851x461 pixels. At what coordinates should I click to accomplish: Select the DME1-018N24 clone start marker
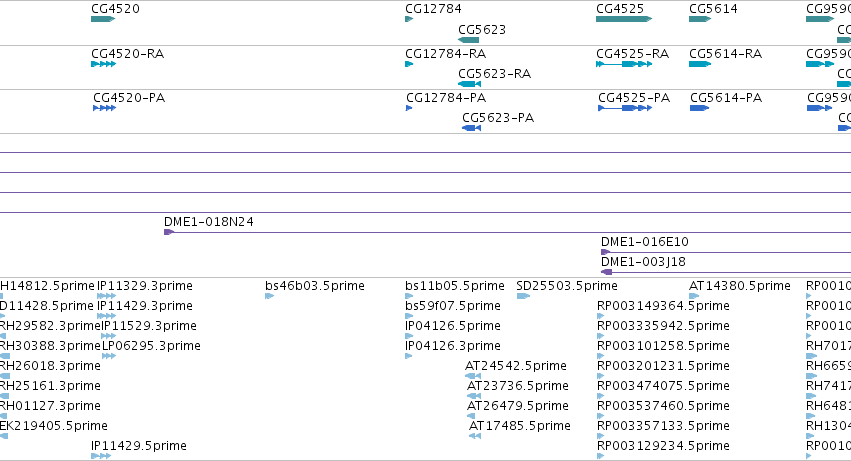click(x=169, y=232)
